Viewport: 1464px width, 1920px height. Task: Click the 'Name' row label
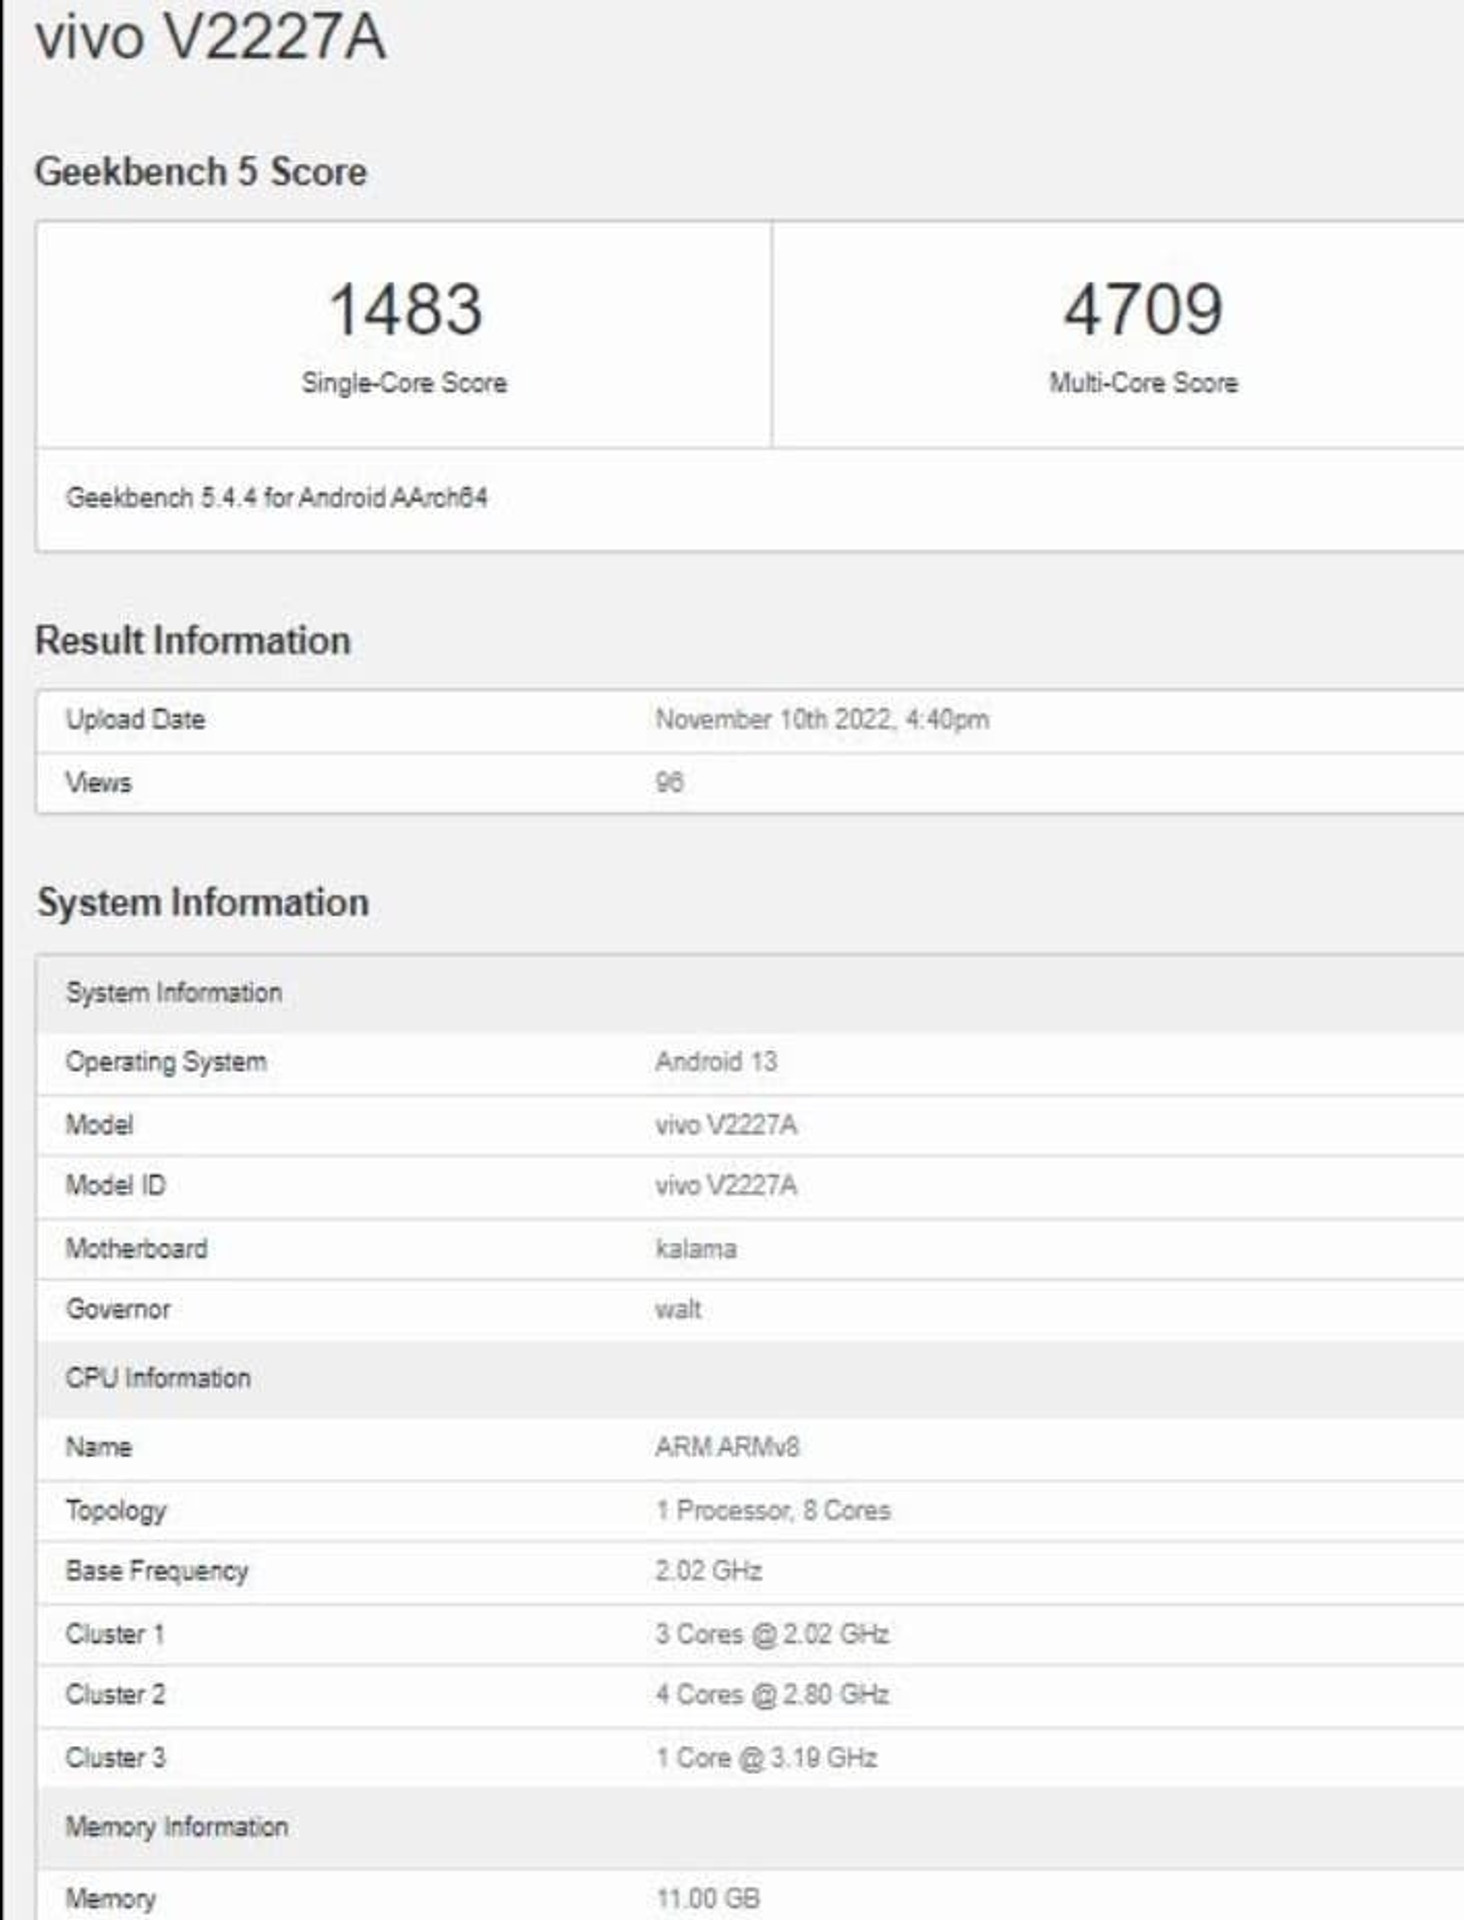[98, 1447]
